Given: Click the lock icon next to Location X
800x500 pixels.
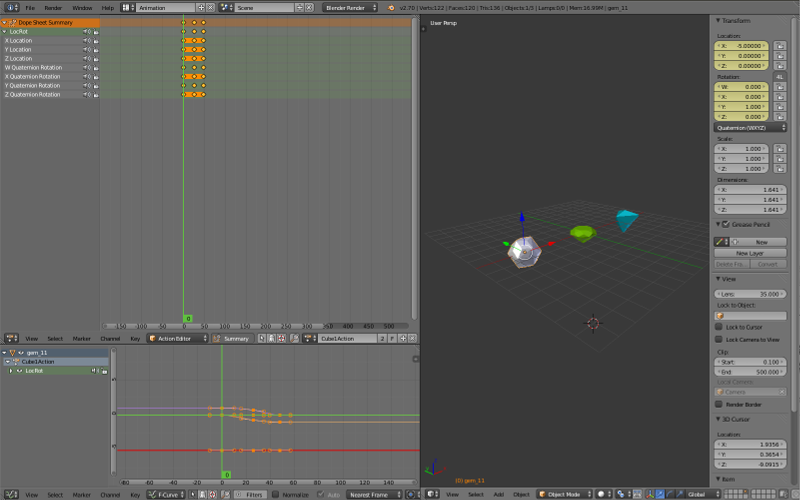Looking at the screenshot, I should tap(779, 46).
